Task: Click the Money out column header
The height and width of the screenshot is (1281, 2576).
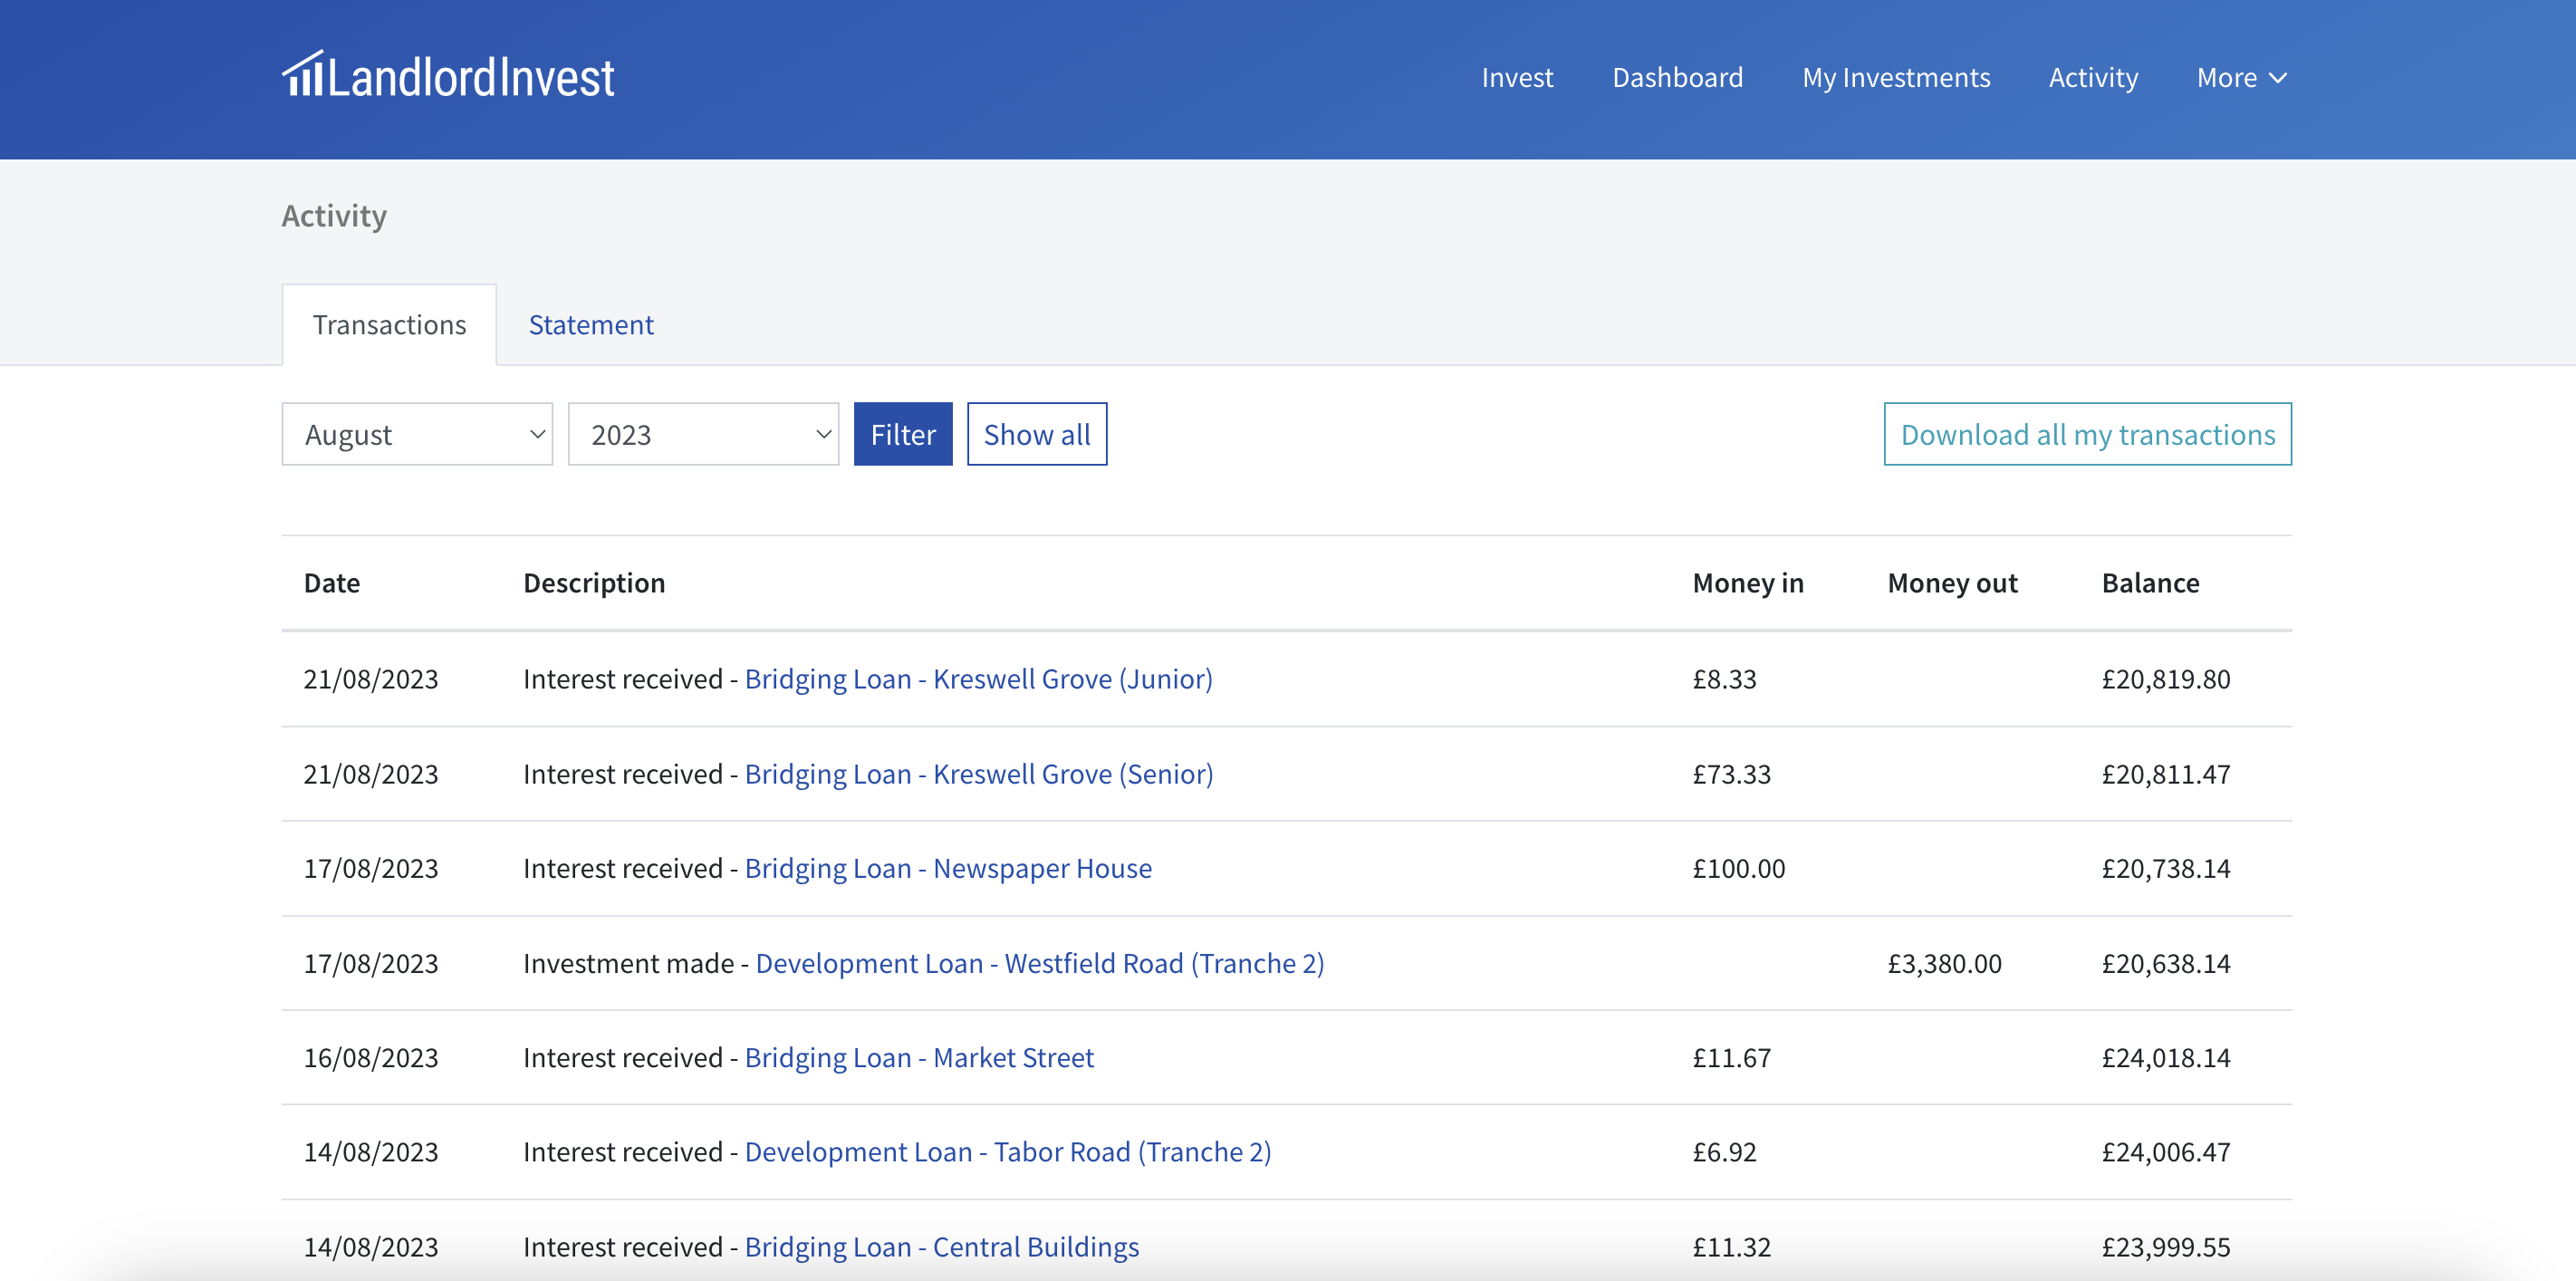Action: click(x=1952, y=583)
